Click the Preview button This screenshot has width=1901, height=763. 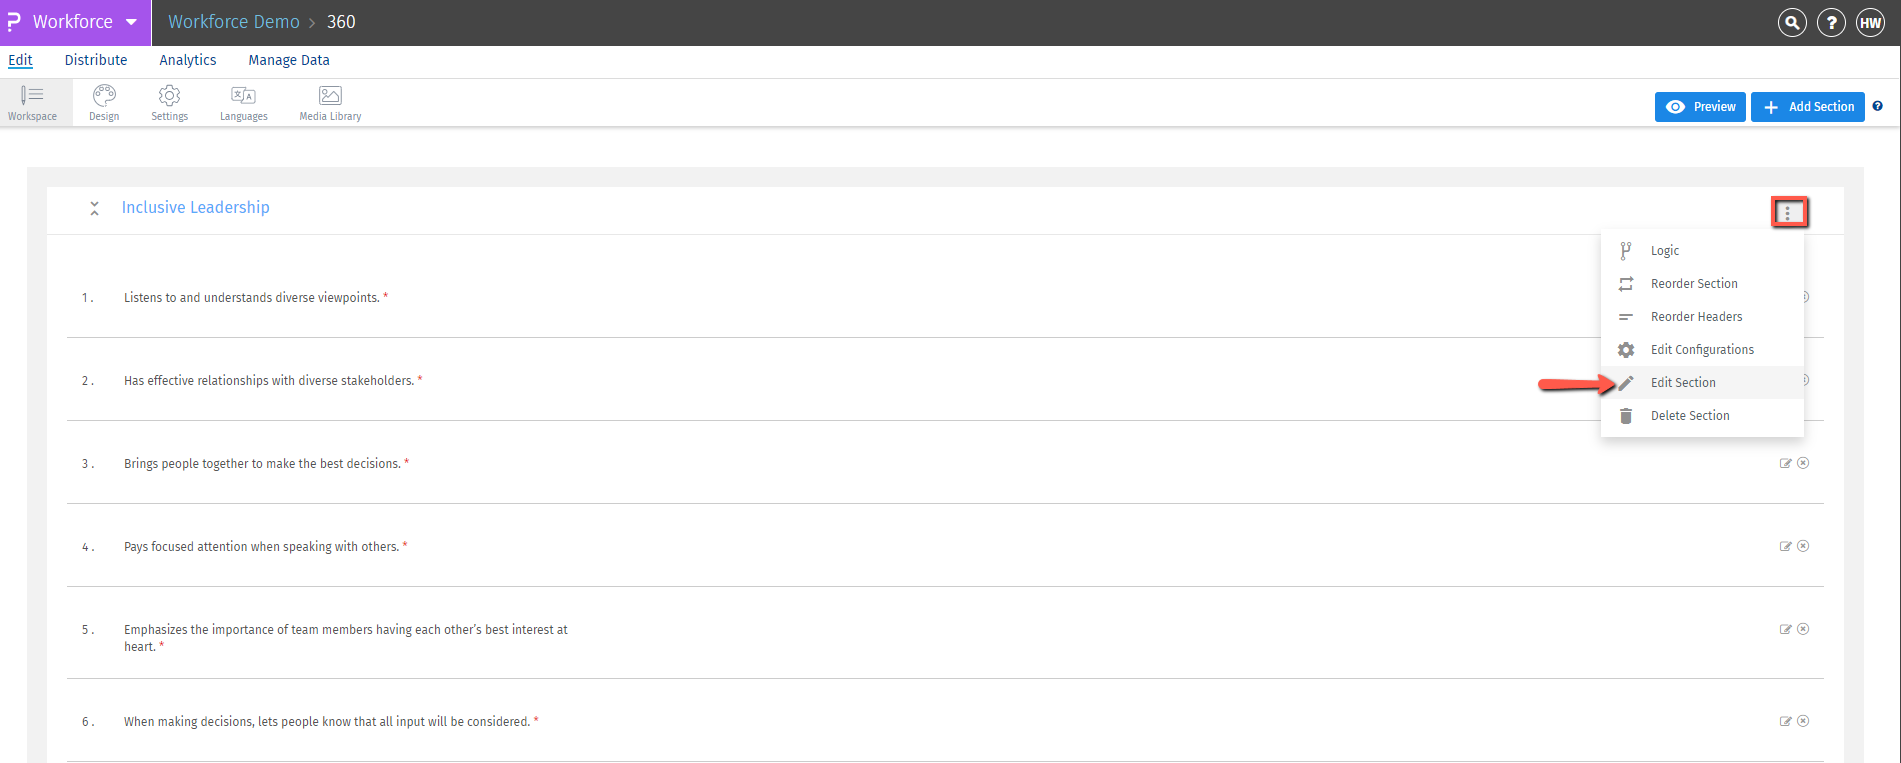pyautogui.click(x=1700, y=106)
